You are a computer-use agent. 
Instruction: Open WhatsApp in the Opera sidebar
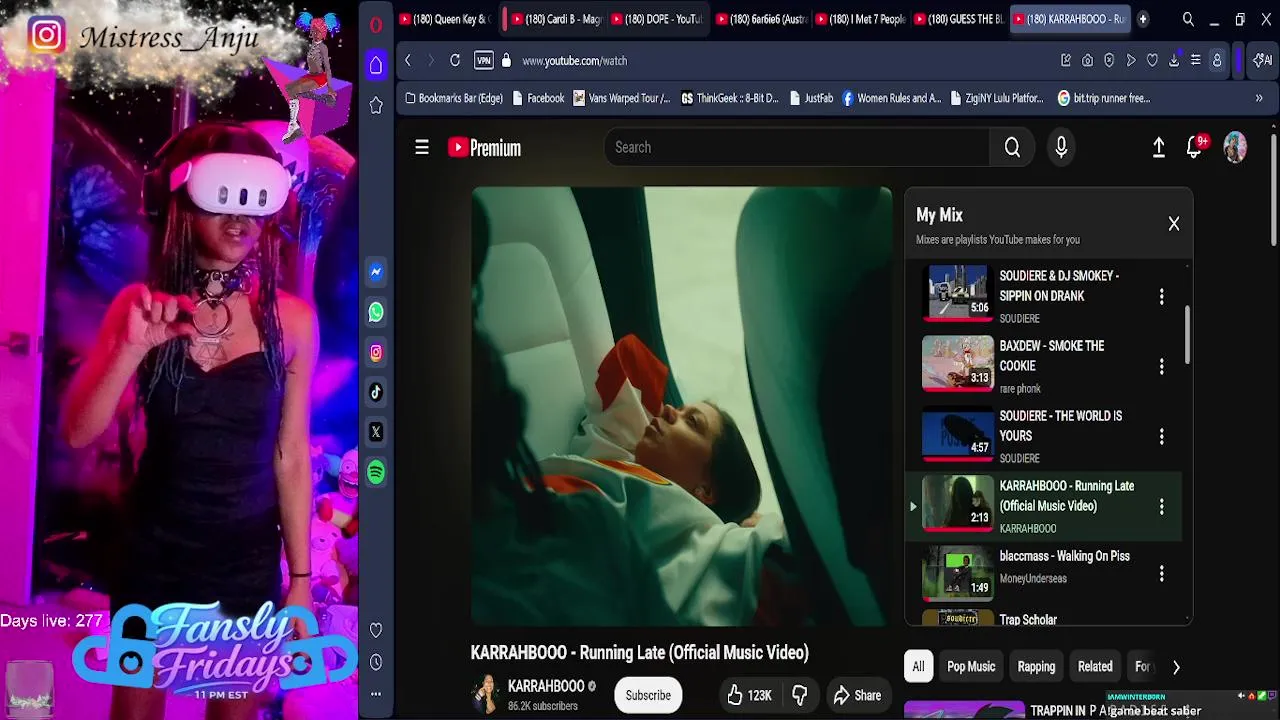point(376,312)
